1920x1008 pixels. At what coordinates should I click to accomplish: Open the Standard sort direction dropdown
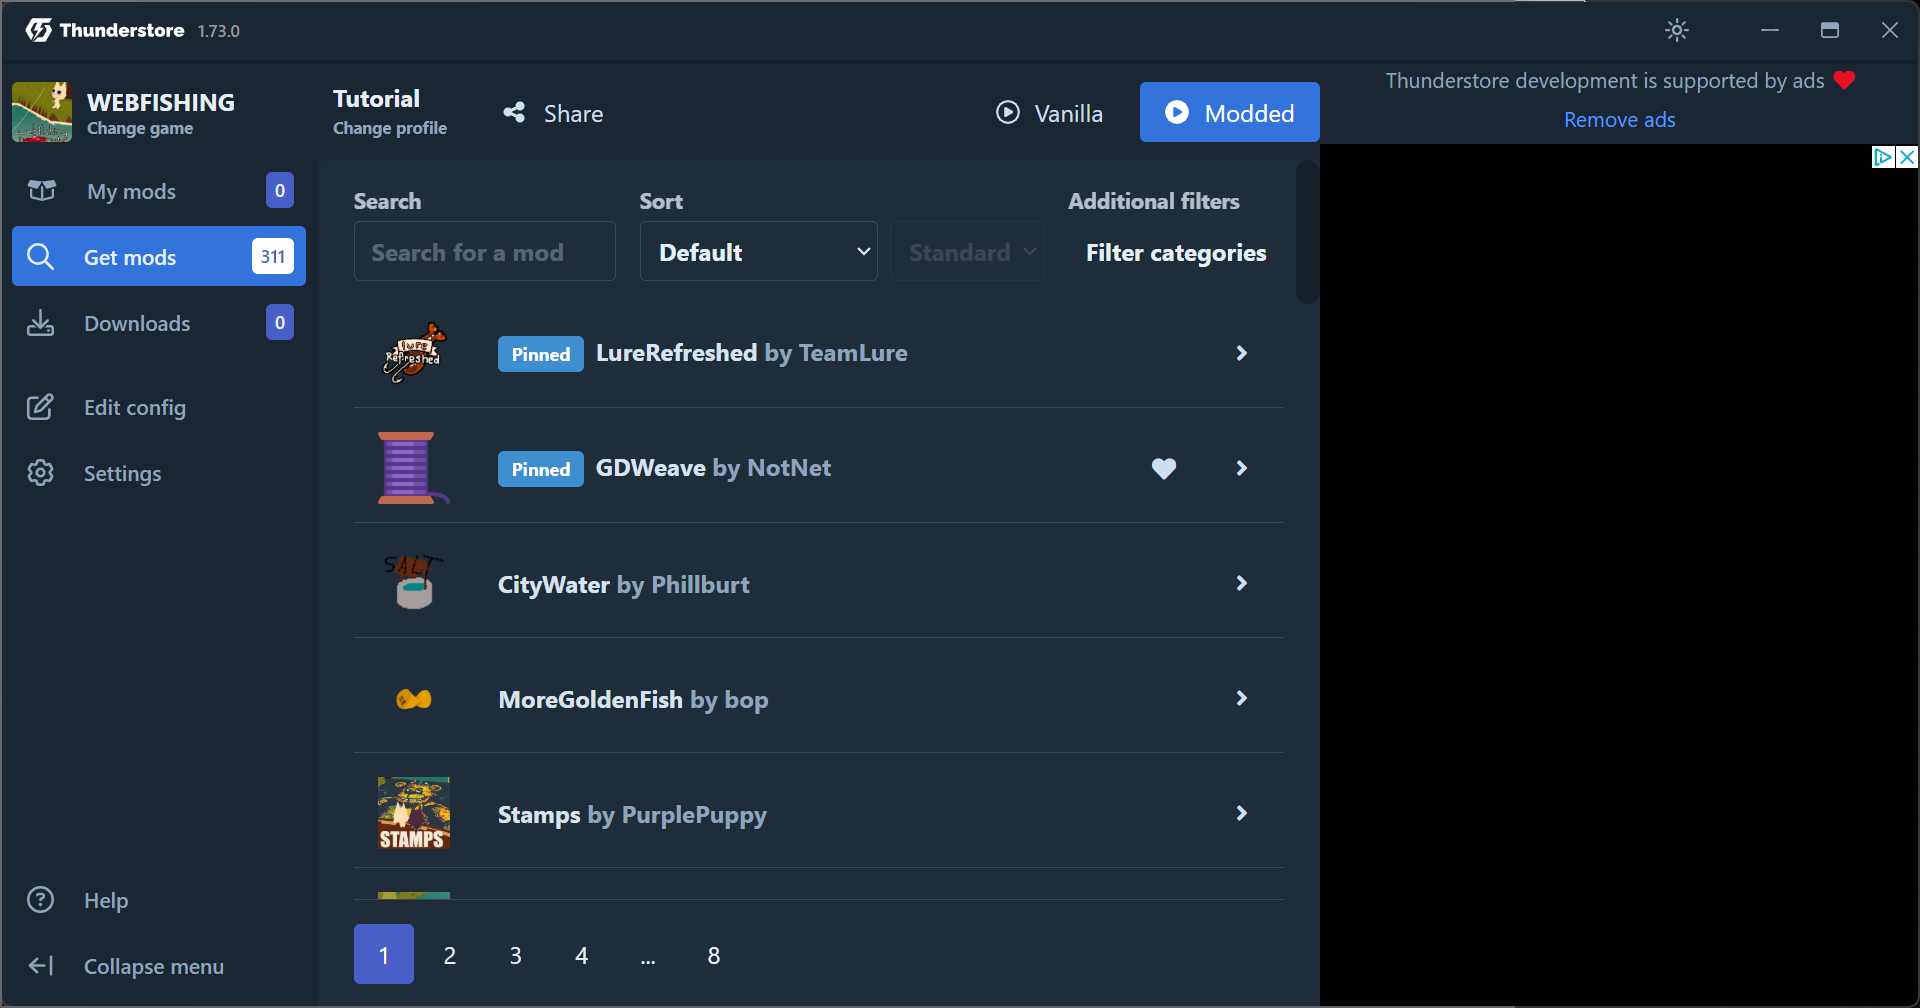967,251
